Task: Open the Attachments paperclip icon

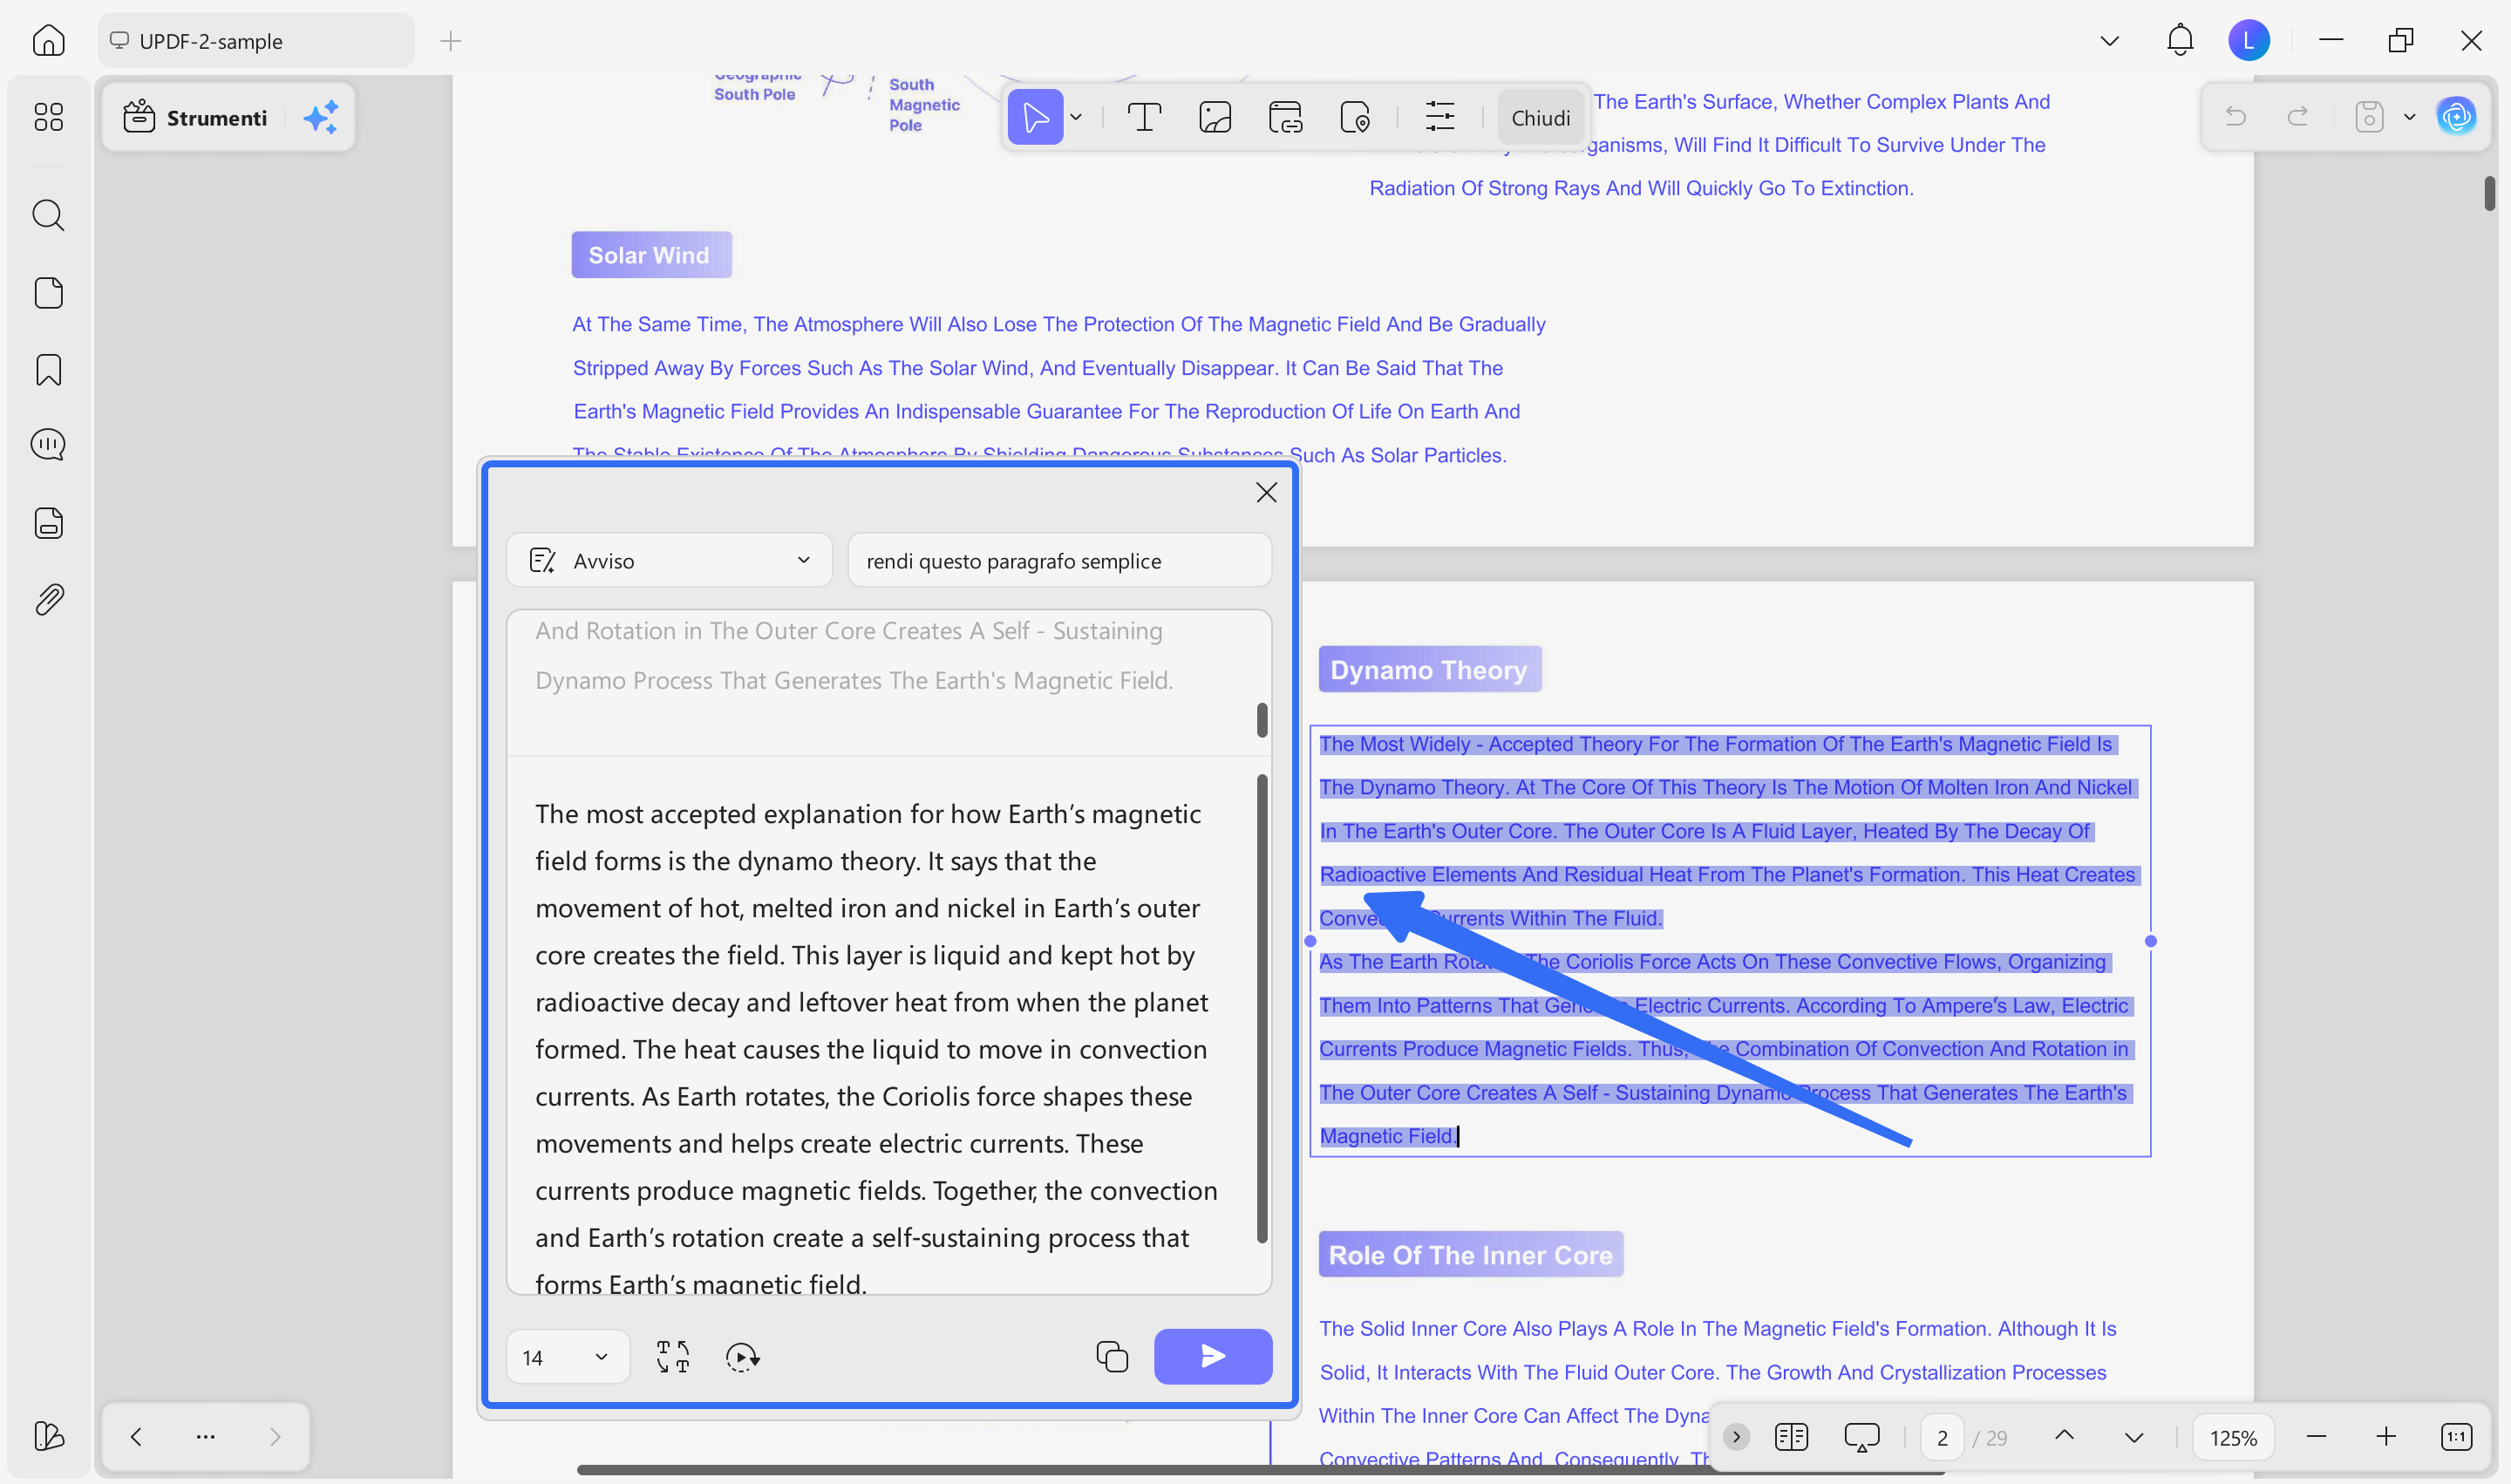Action: pos(48,600)
